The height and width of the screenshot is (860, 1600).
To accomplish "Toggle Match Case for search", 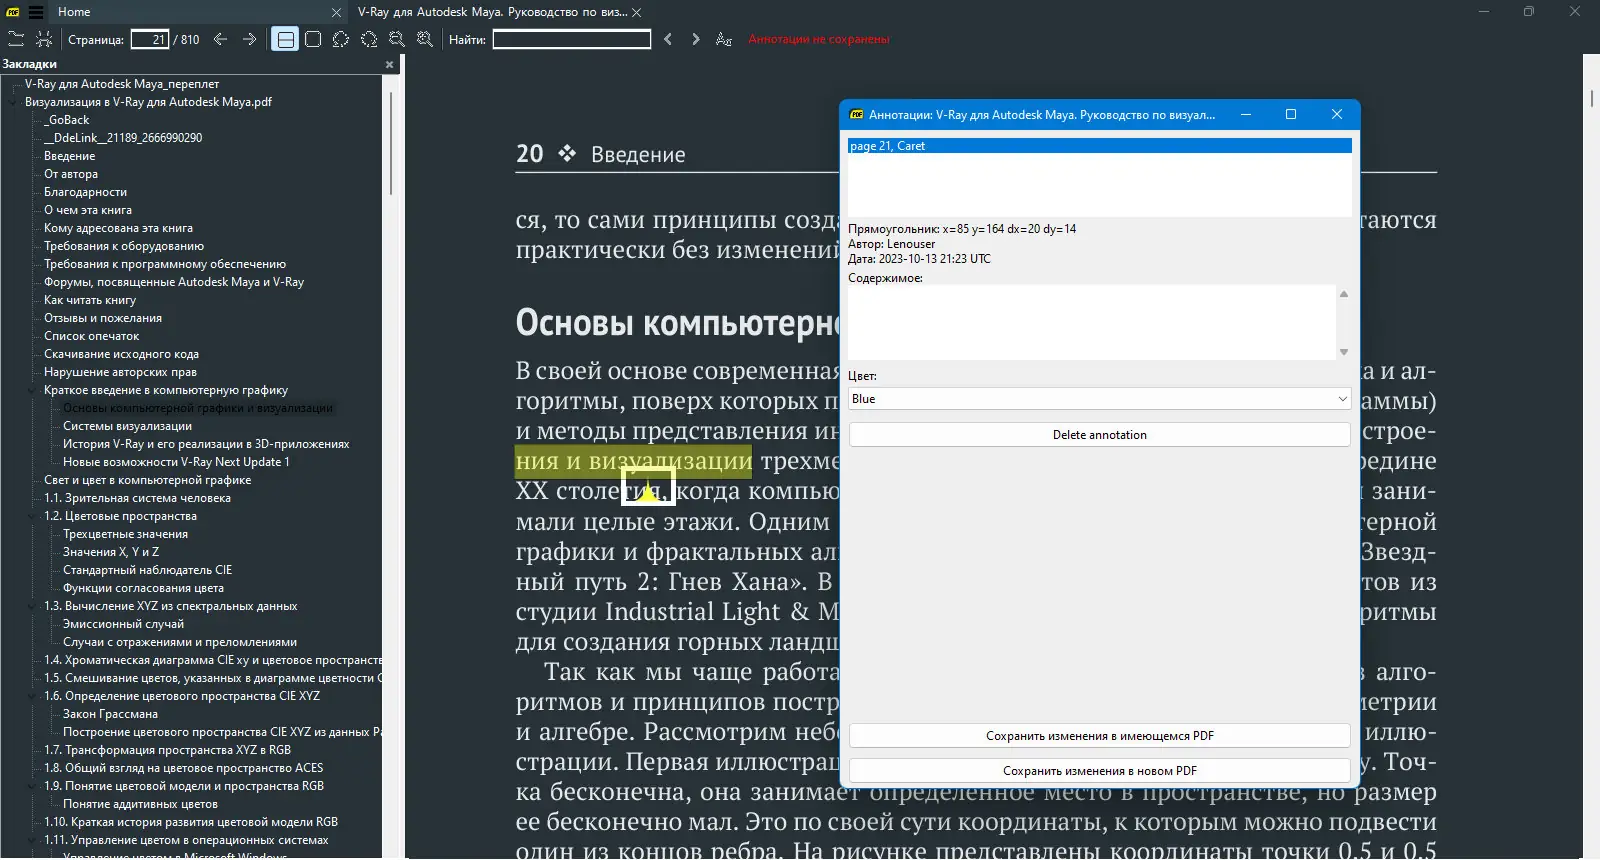I will [x=724, y=39].
